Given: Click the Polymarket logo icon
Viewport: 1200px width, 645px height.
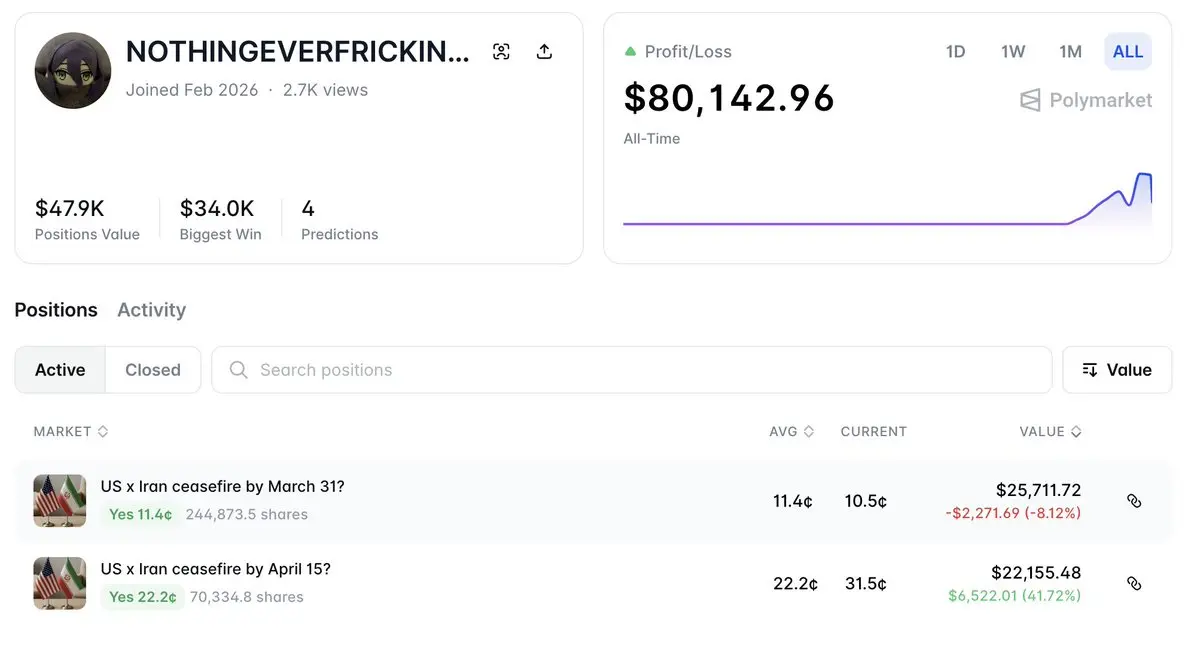Looking at the screenshot, I should click(x=1030, y=100).
